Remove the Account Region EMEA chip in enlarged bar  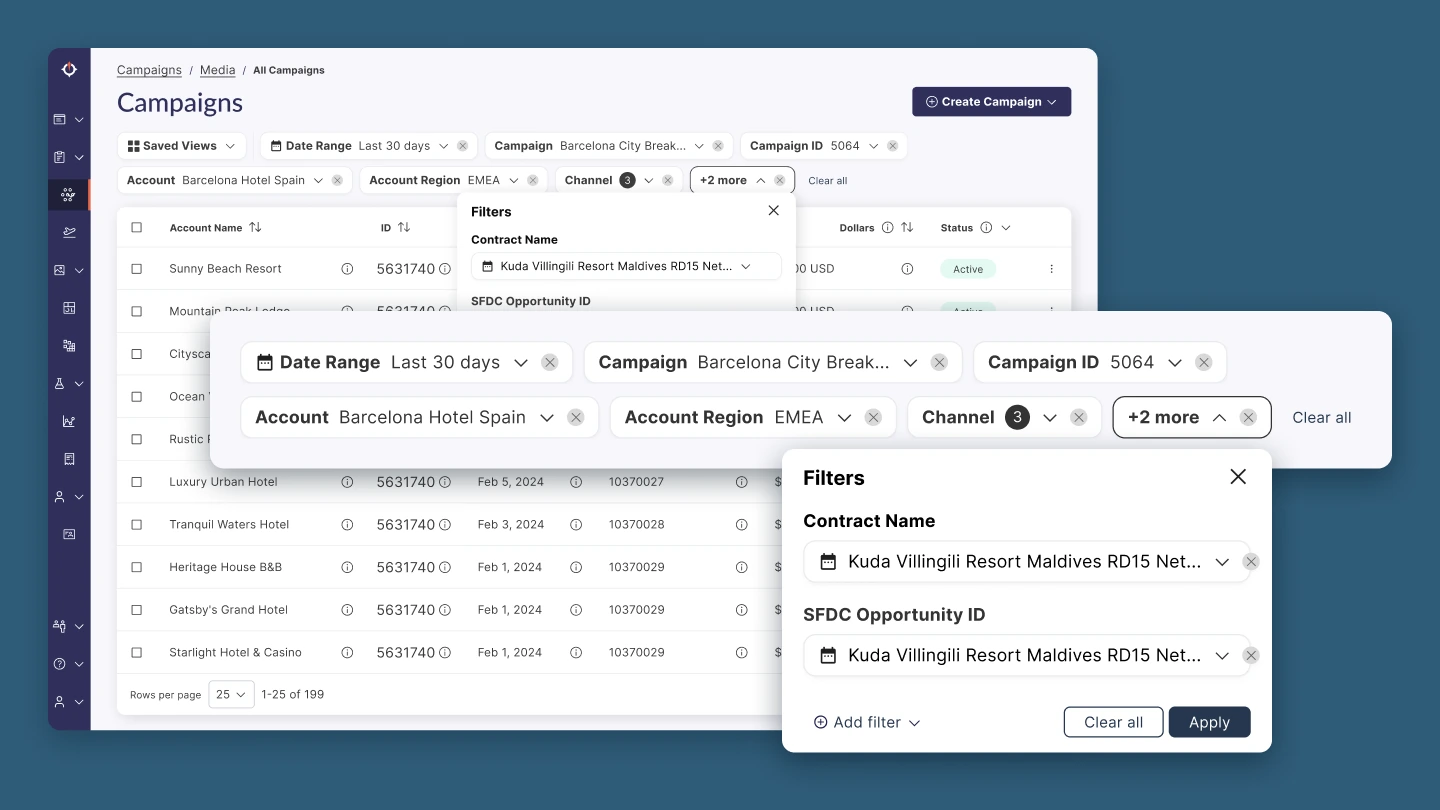pos(874,417)
